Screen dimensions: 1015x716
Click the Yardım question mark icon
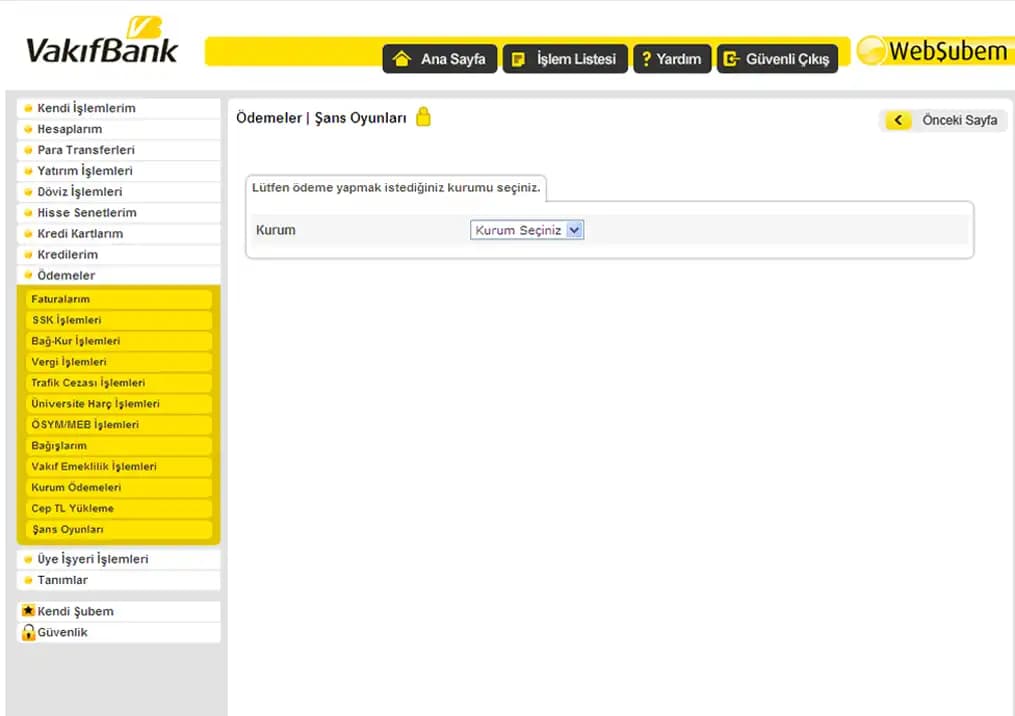point(646,59)
